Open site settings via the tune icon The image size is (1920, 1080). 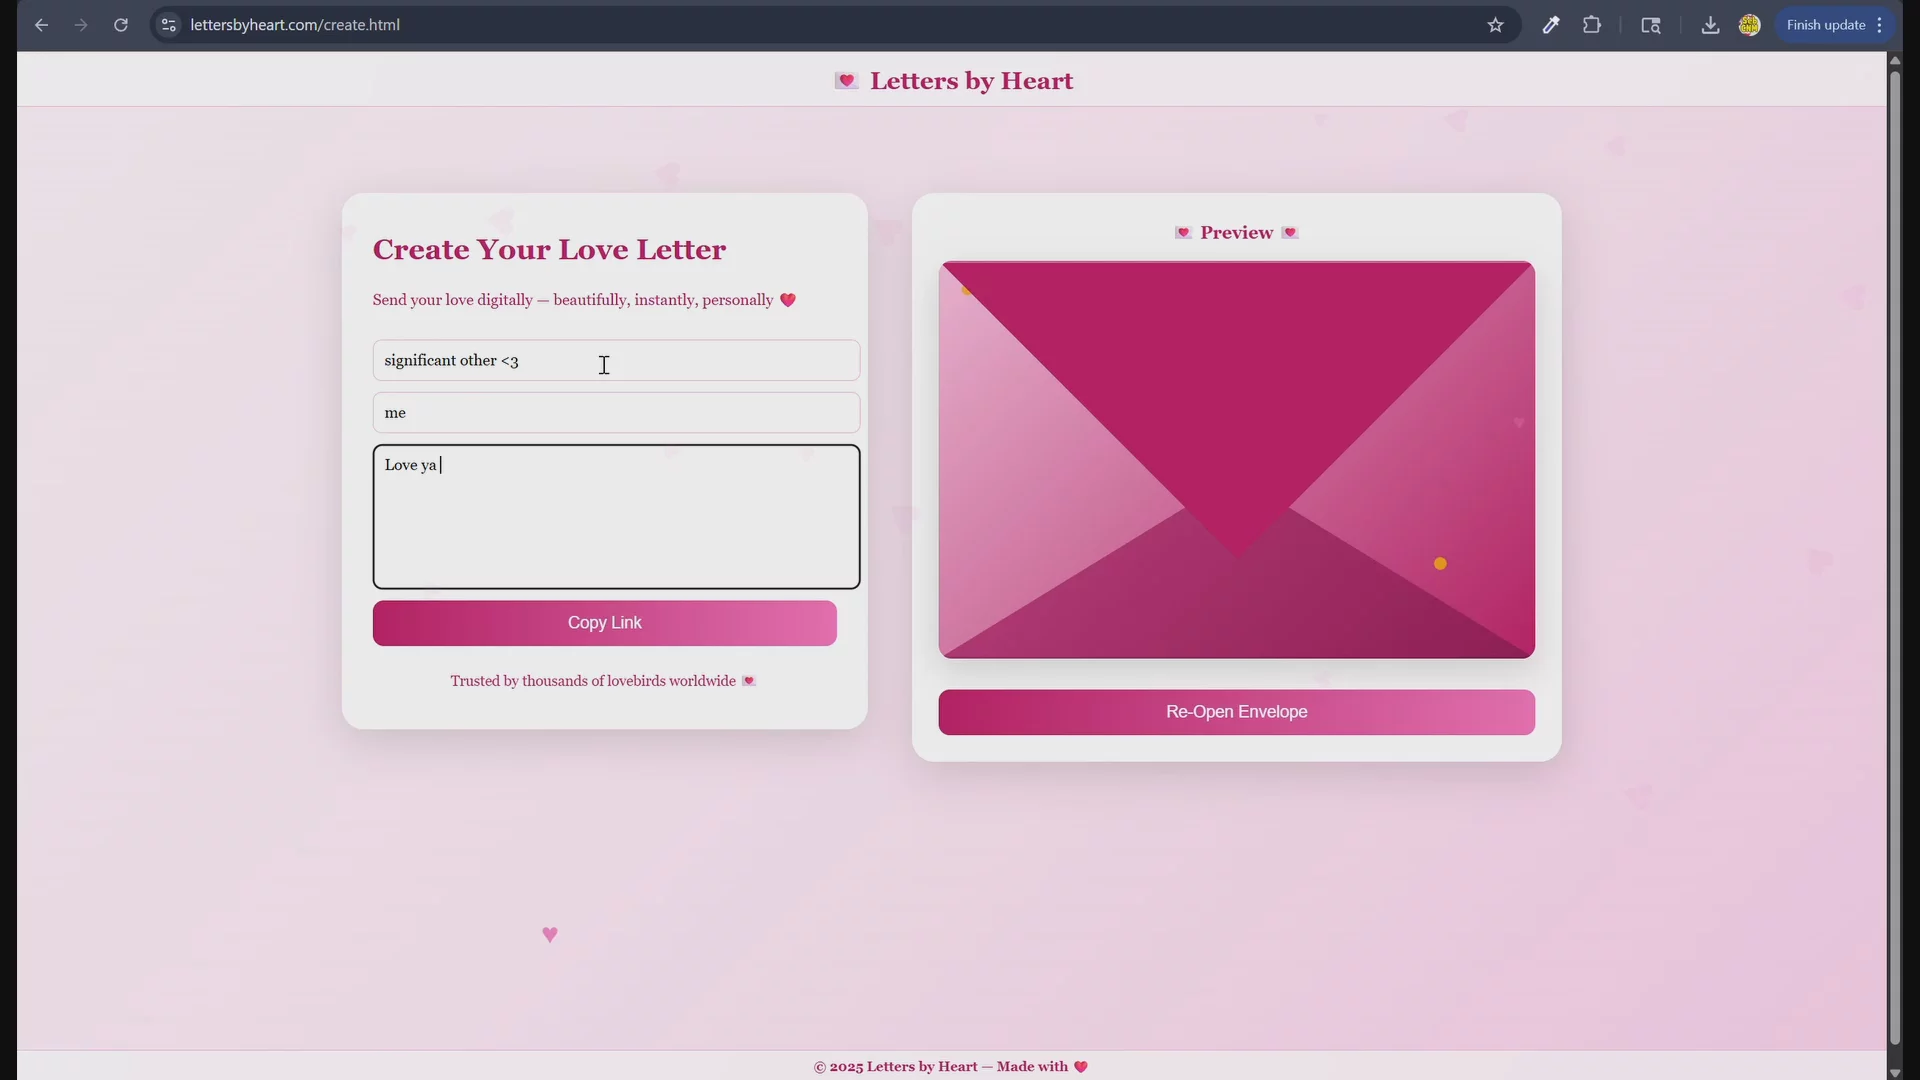coord(167,25)
